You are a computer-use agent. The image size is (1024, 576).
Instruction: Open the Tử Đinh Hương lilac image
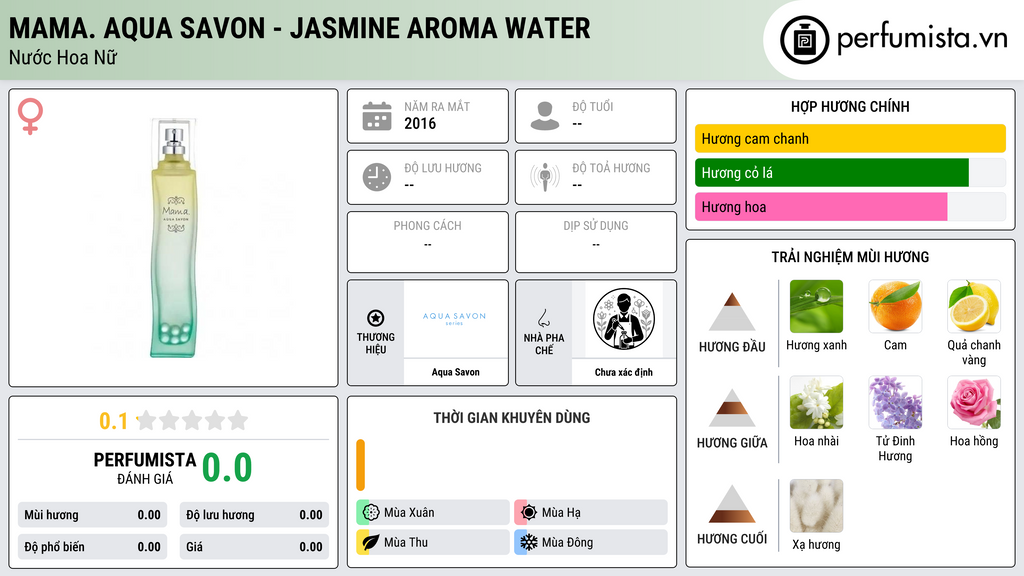(x=895, y=402)
